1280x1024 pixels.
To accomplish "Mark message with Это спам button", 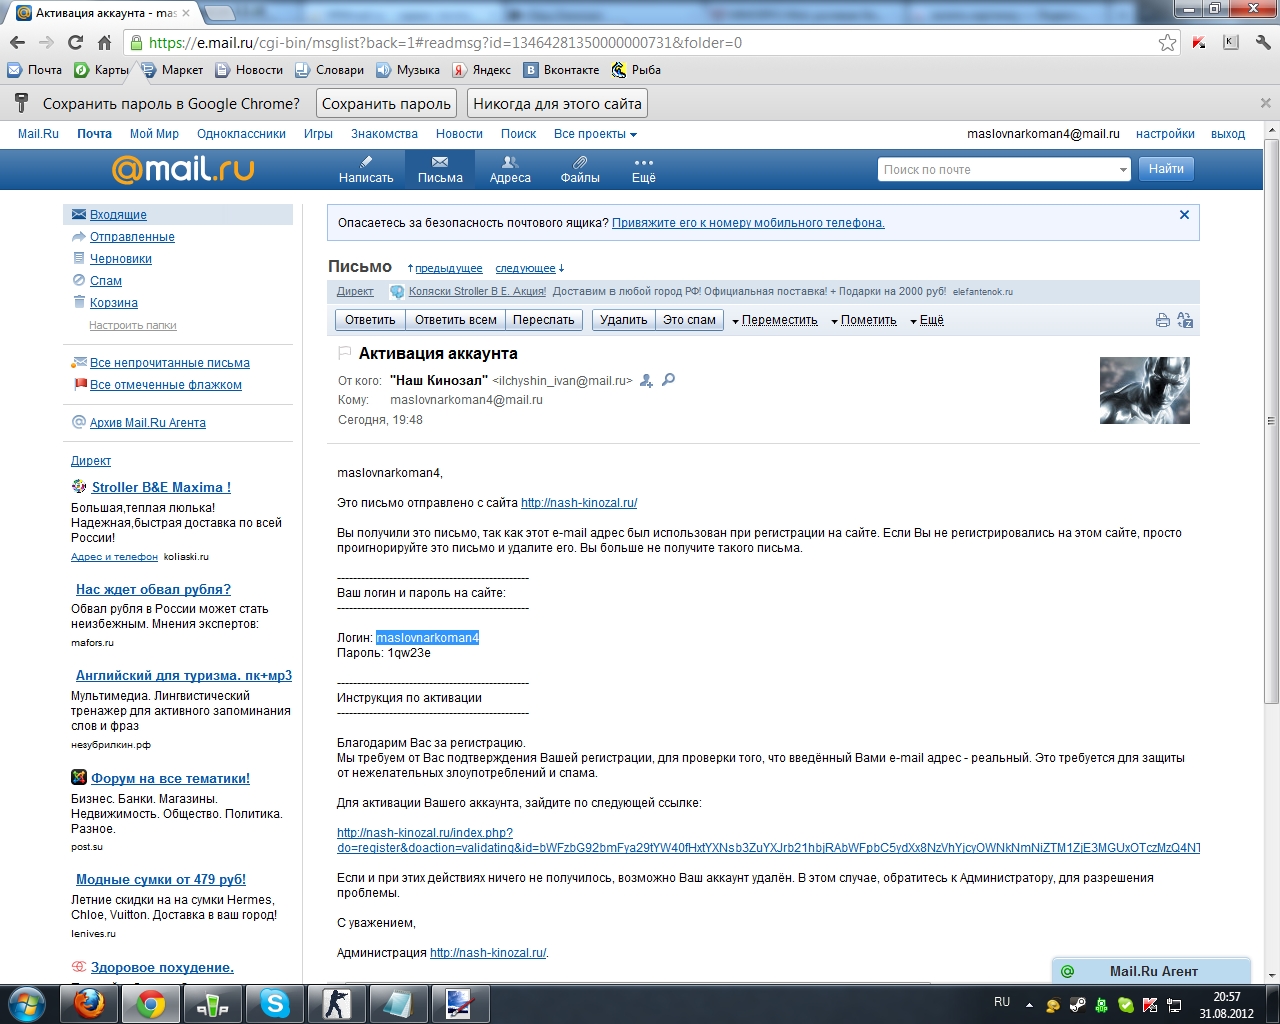I will [x=689, y=320].
